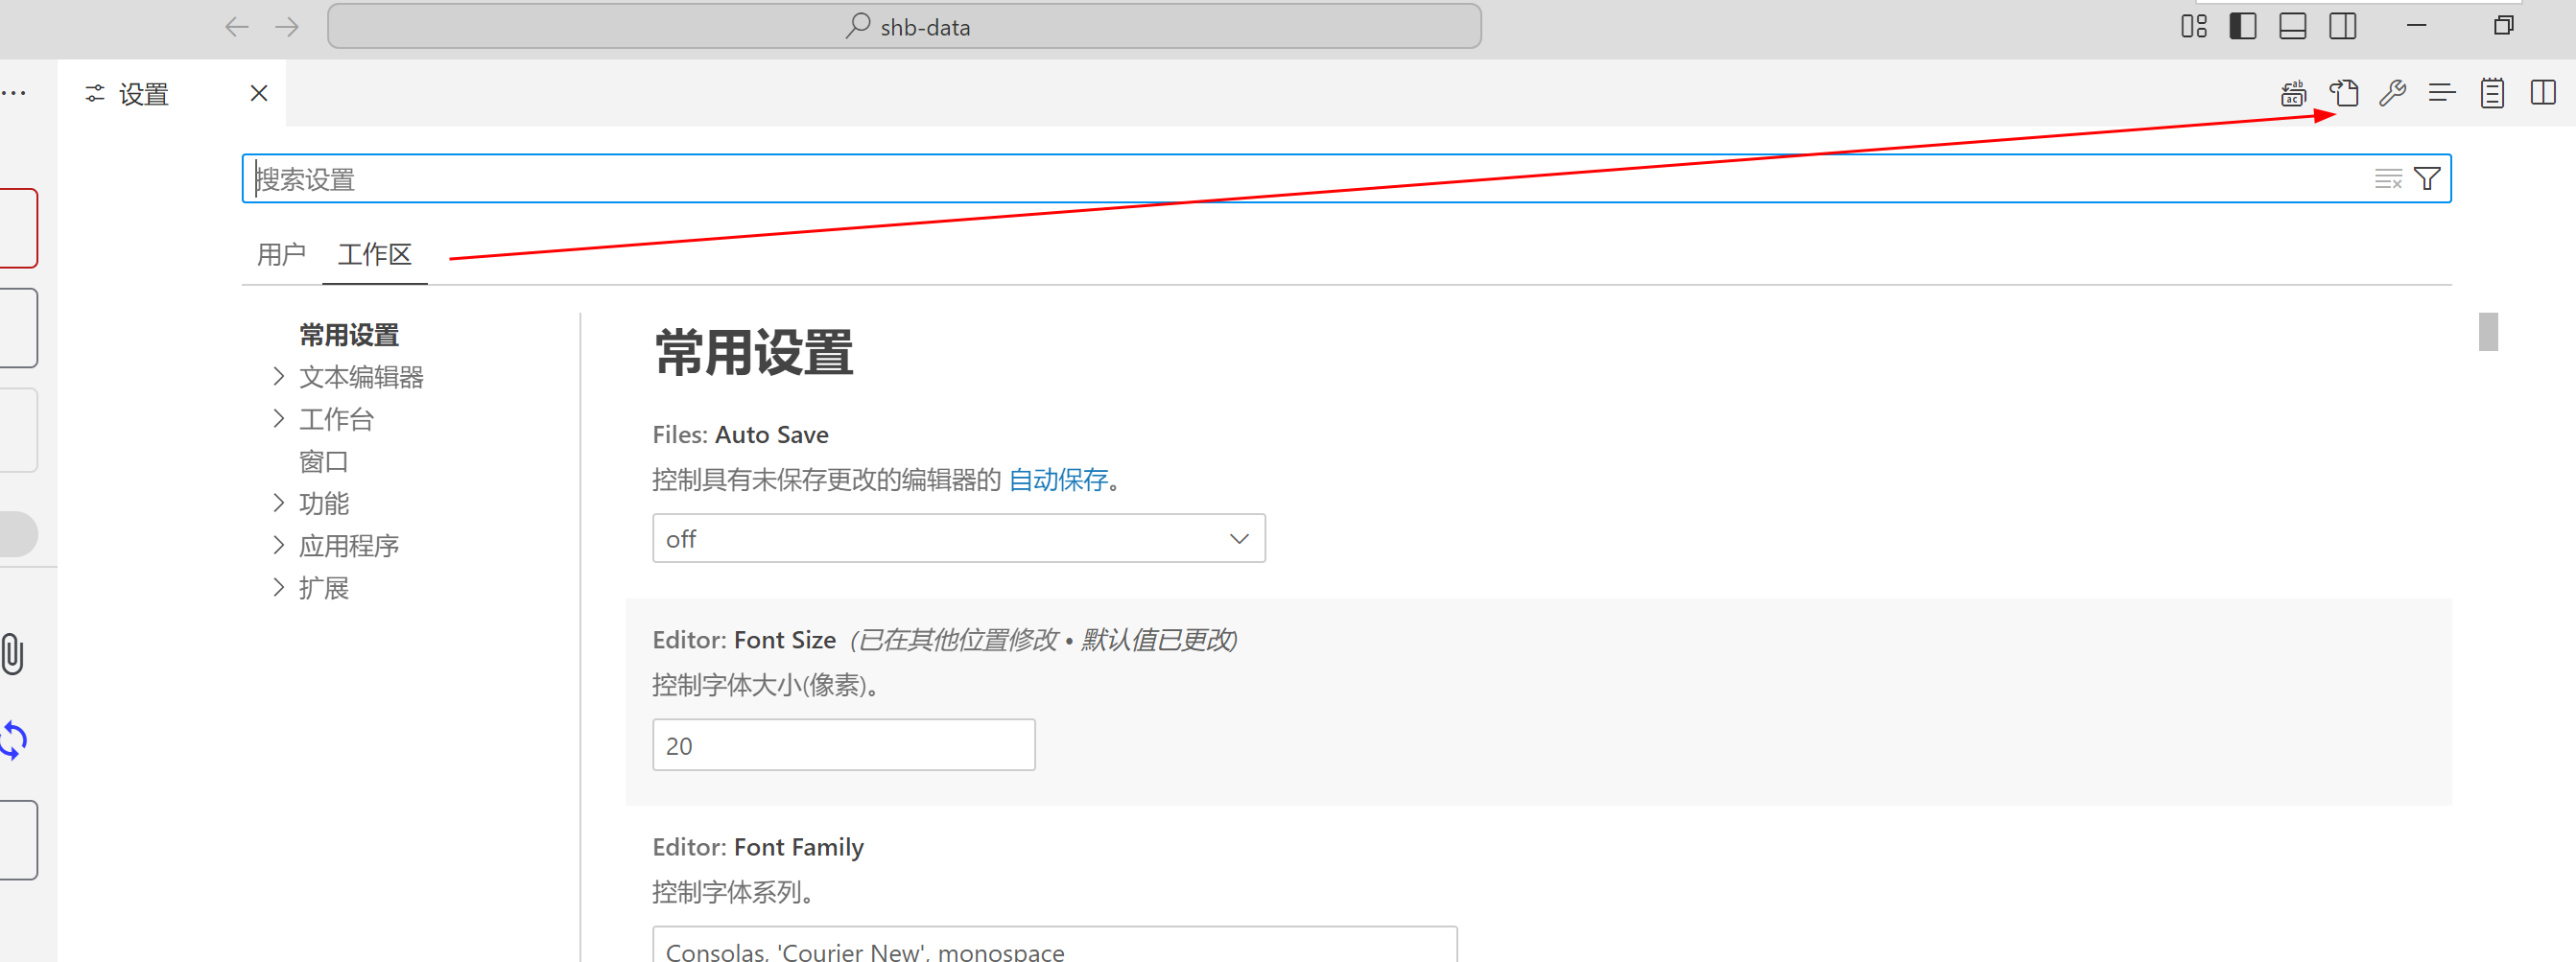Image resolution: width=2576 pixels, height=962 pixels.
Task: Click the split editor icon below title bar
Action: (2542, 94)
